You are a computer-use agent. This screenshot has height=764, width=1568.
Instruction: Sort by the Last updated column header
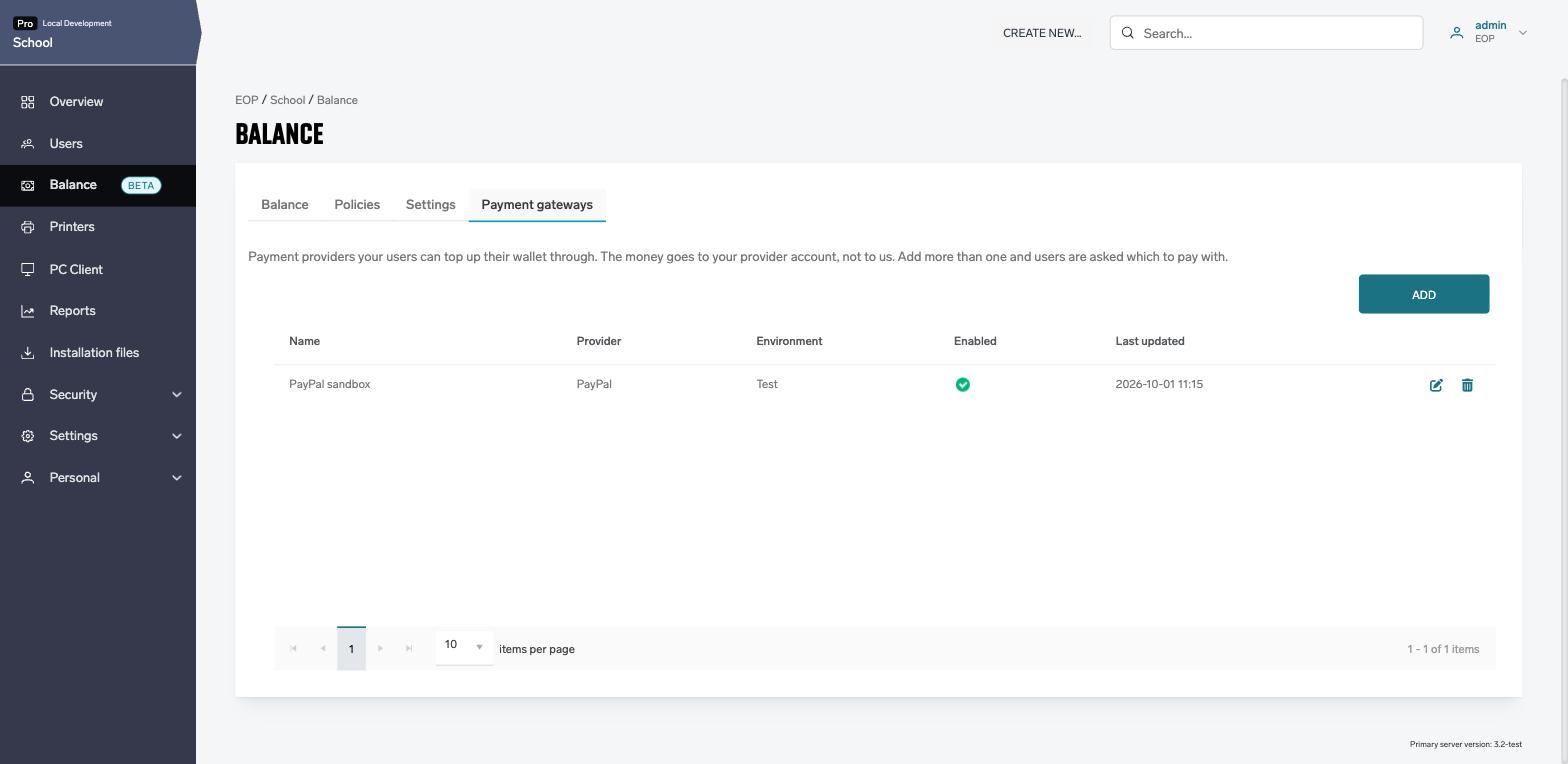tap(1150, 341)
